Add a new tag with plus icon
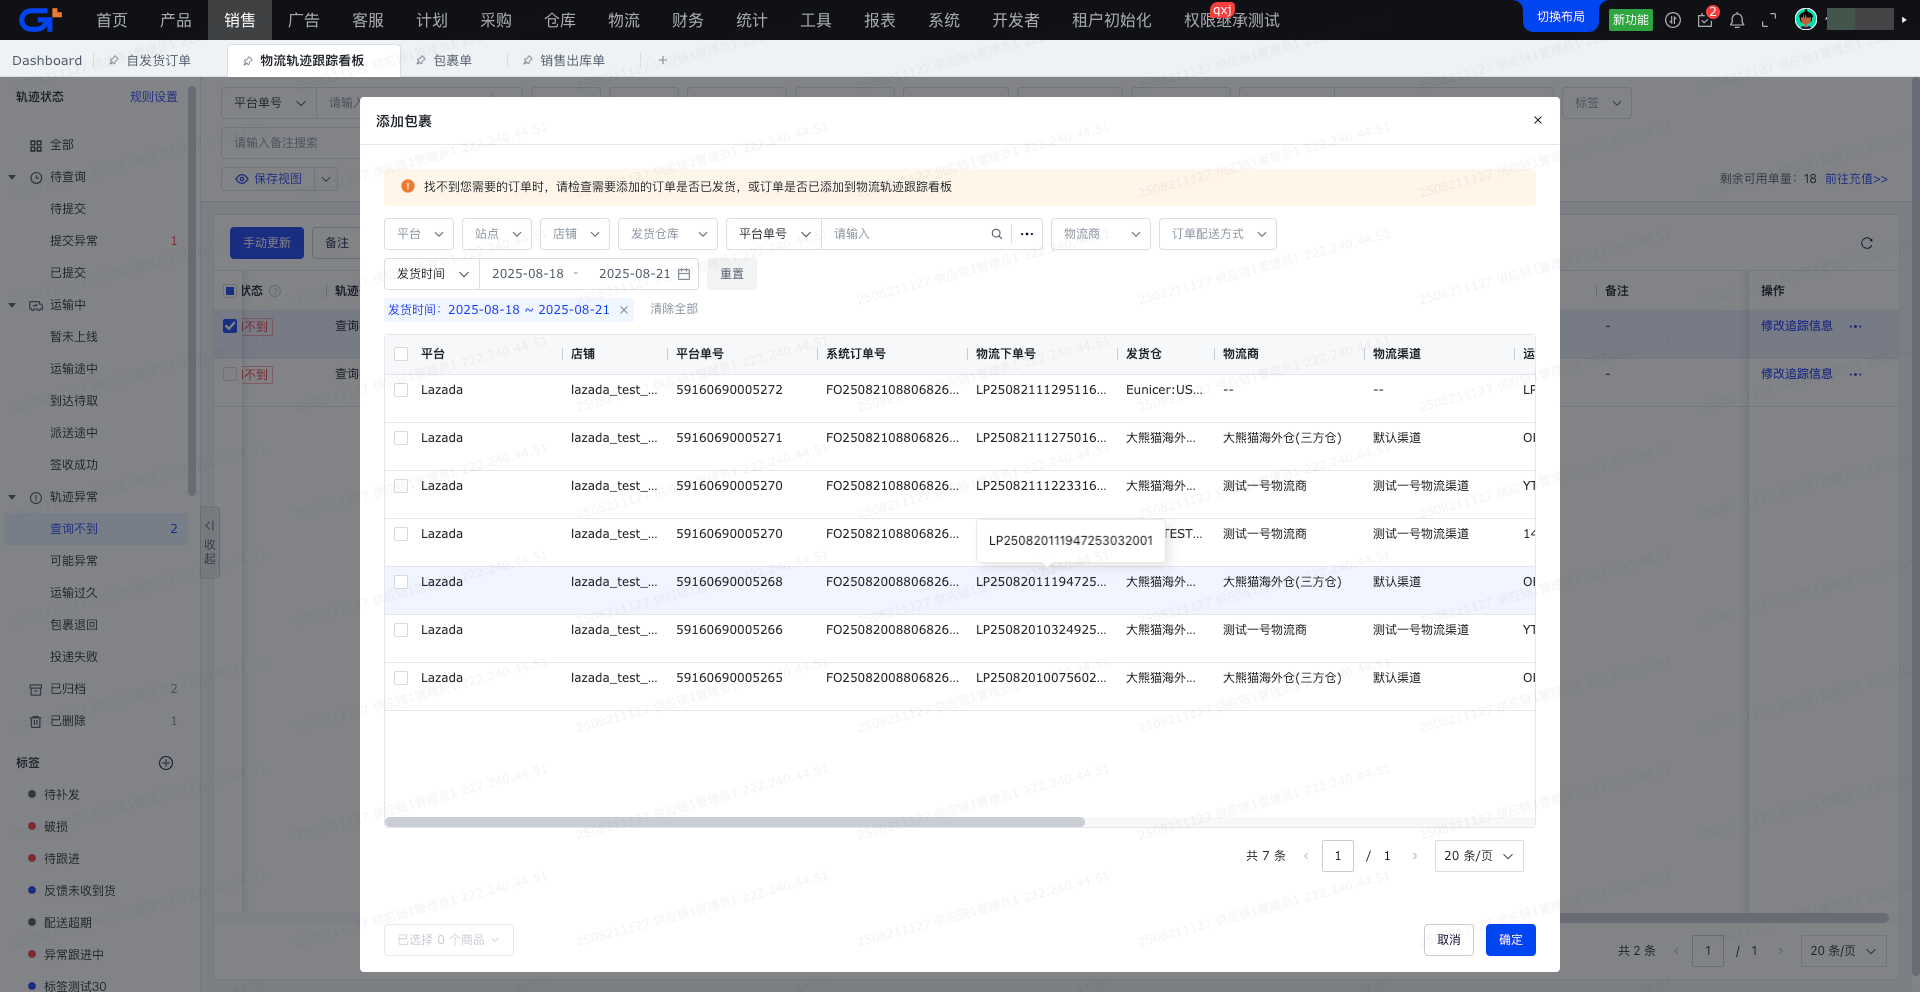Screen dimensions: 1920x992 166,763
